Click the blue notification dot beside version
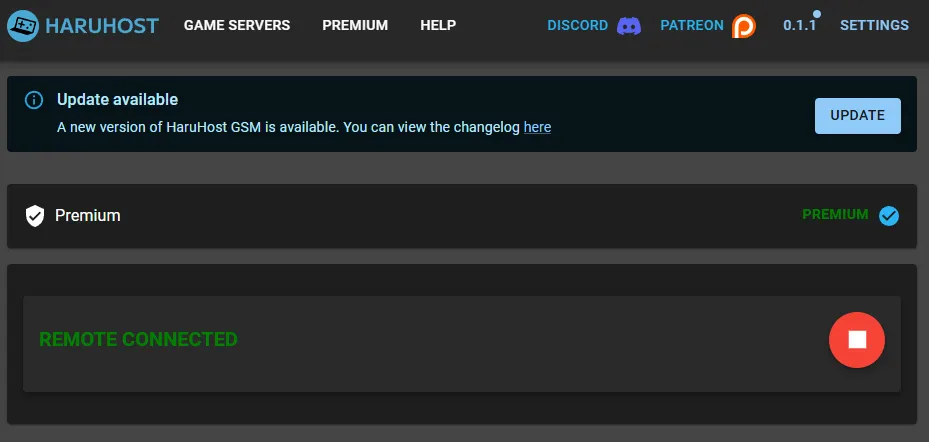Image resolution: width=929 pixels, height=442 pixels. 817,14
